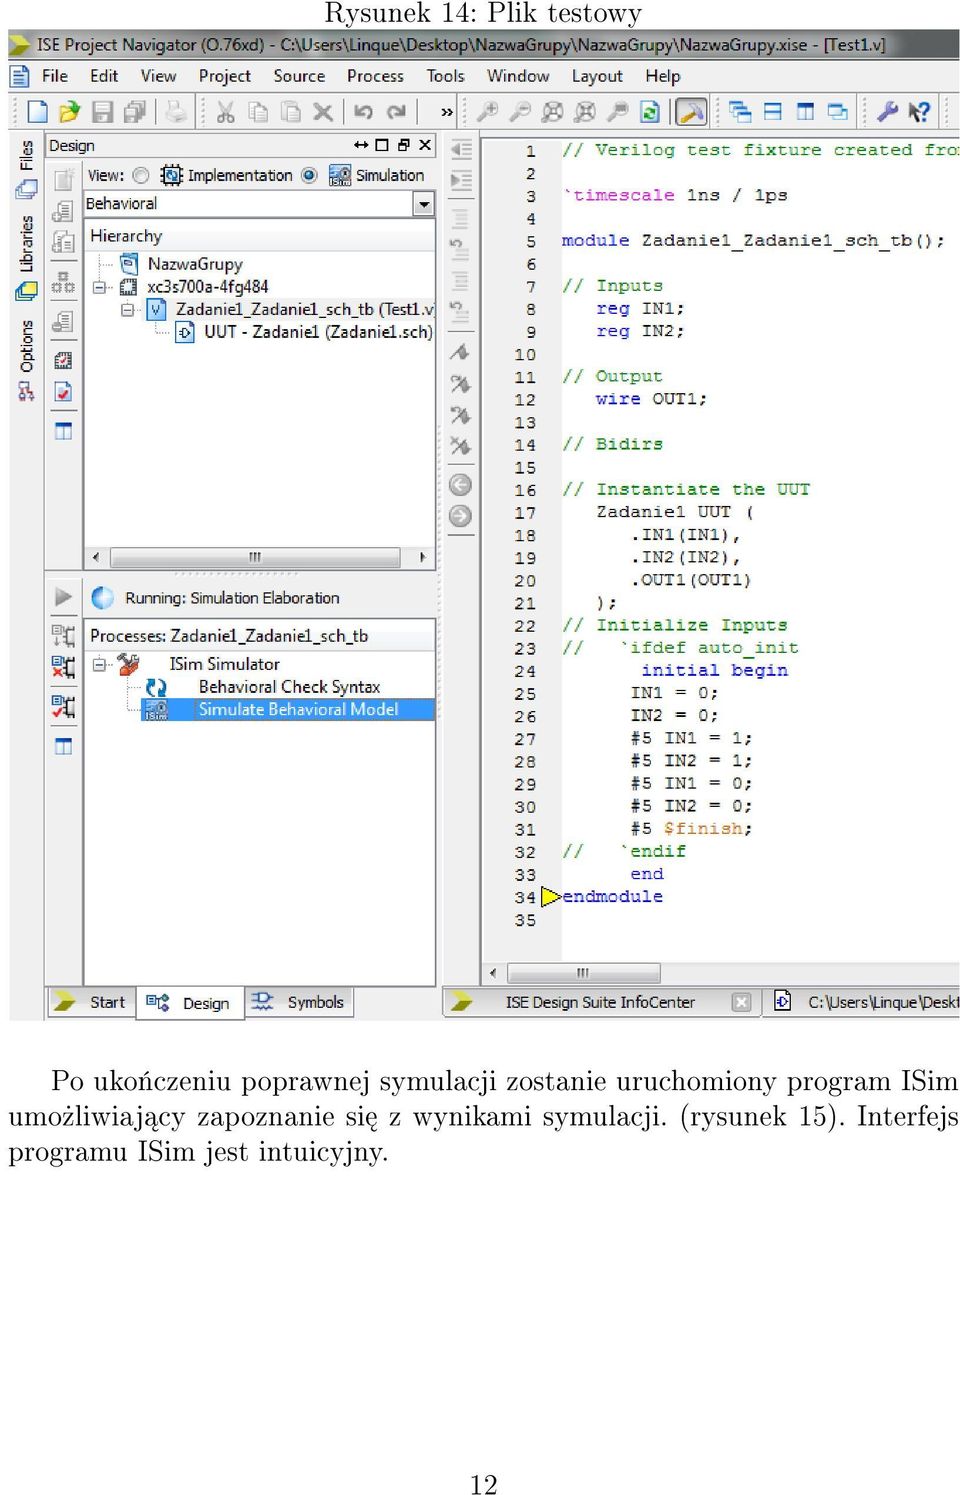Click the Cut scissors toolbar icon
Viewport: 960px width, 1495px height.
pos(225,112)
